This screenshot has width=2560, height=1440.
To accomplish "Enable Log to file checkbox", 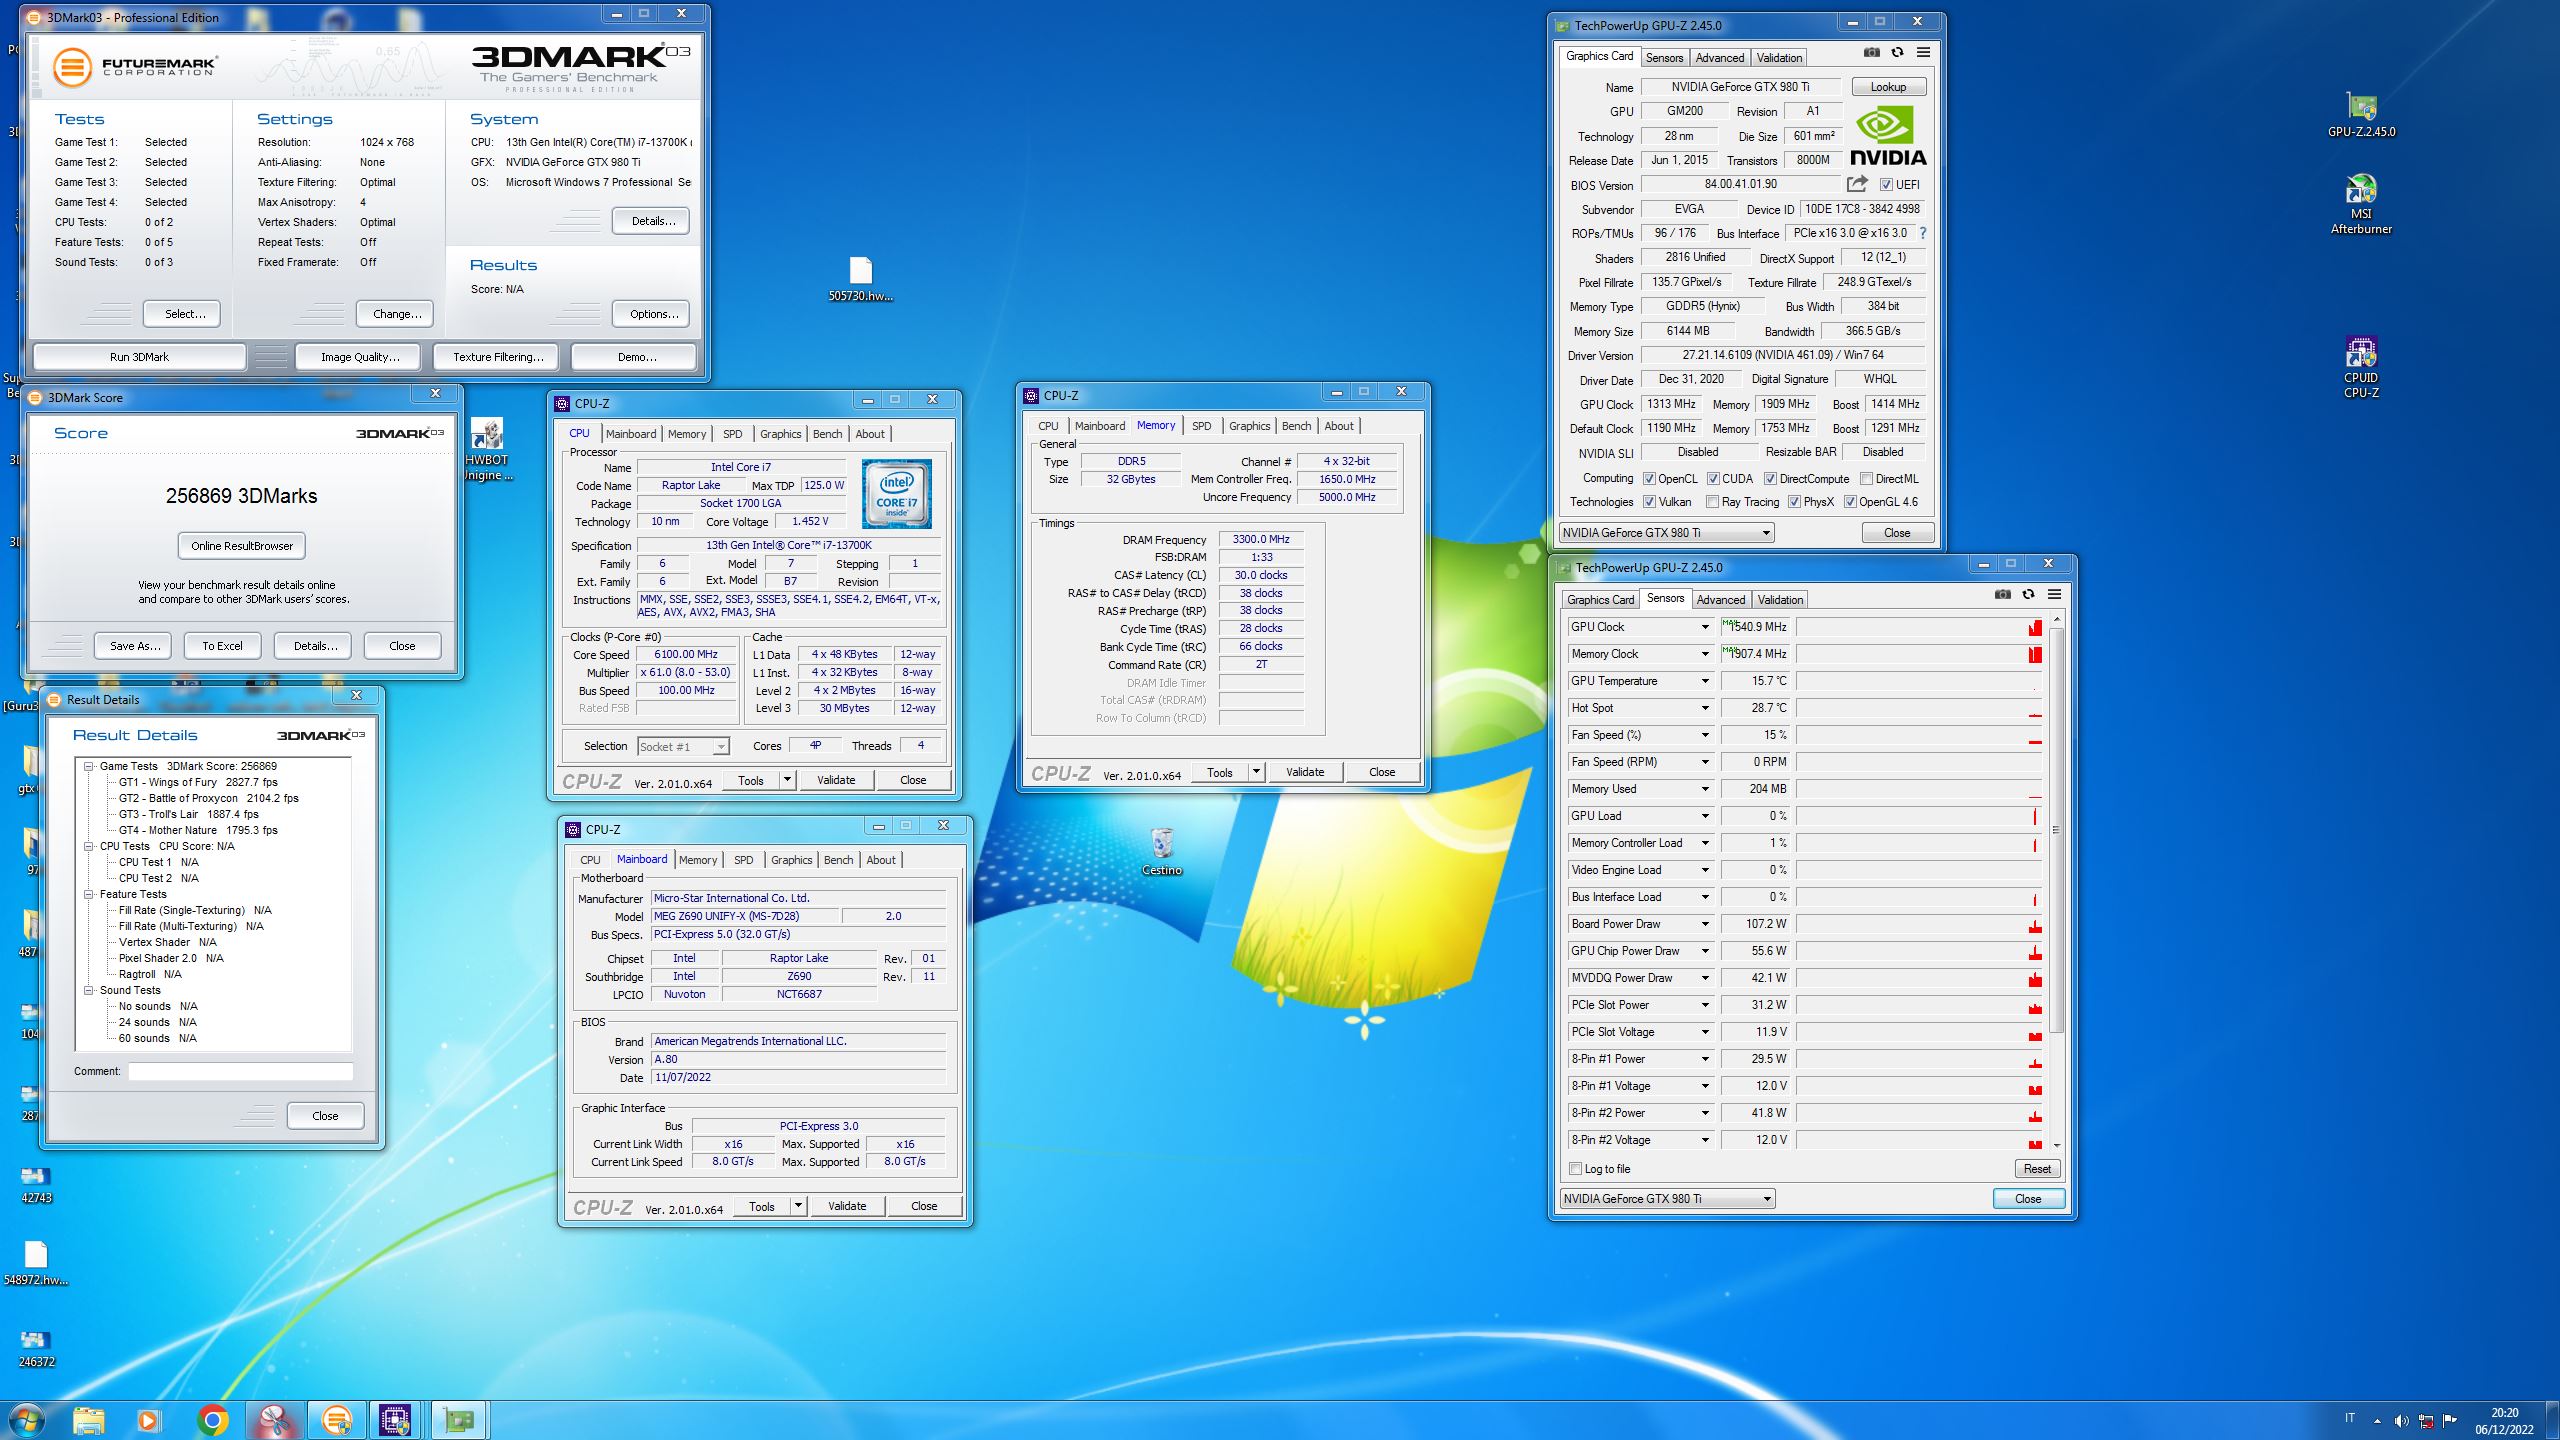I will (1576, 1169).
